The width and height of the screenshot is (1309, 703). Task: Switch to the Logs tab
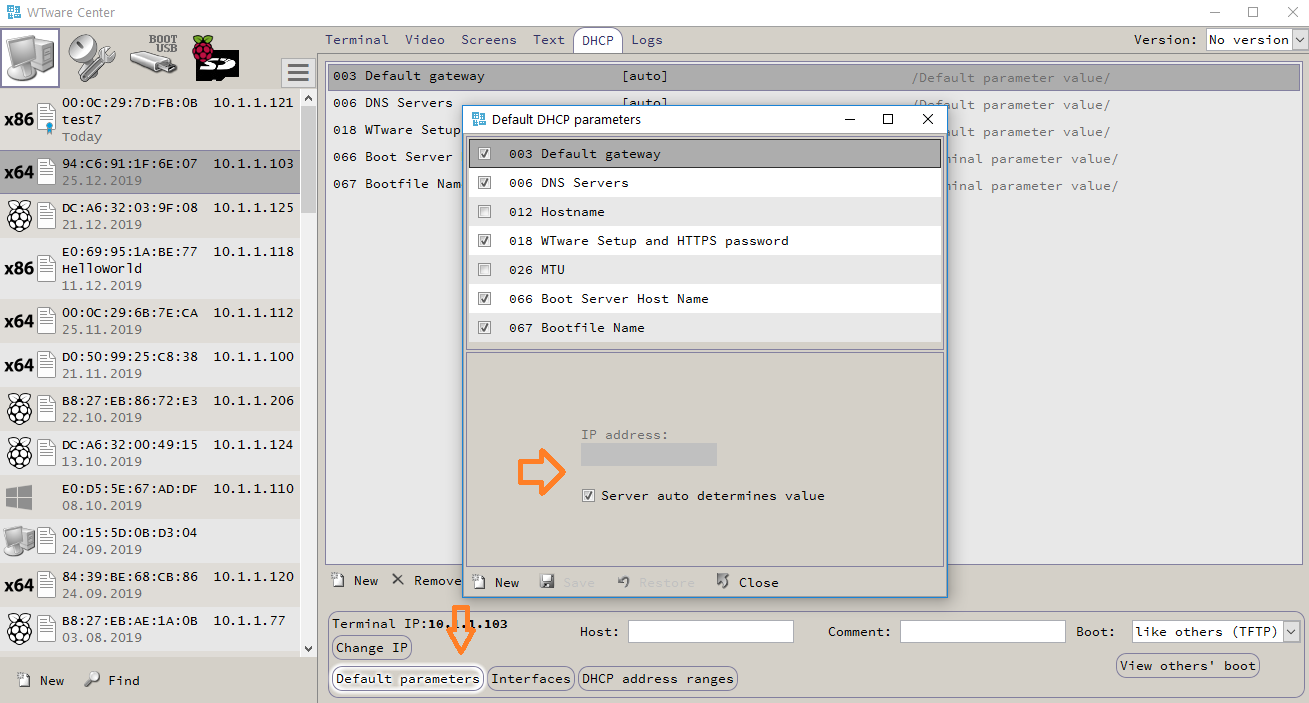point(646,40)
